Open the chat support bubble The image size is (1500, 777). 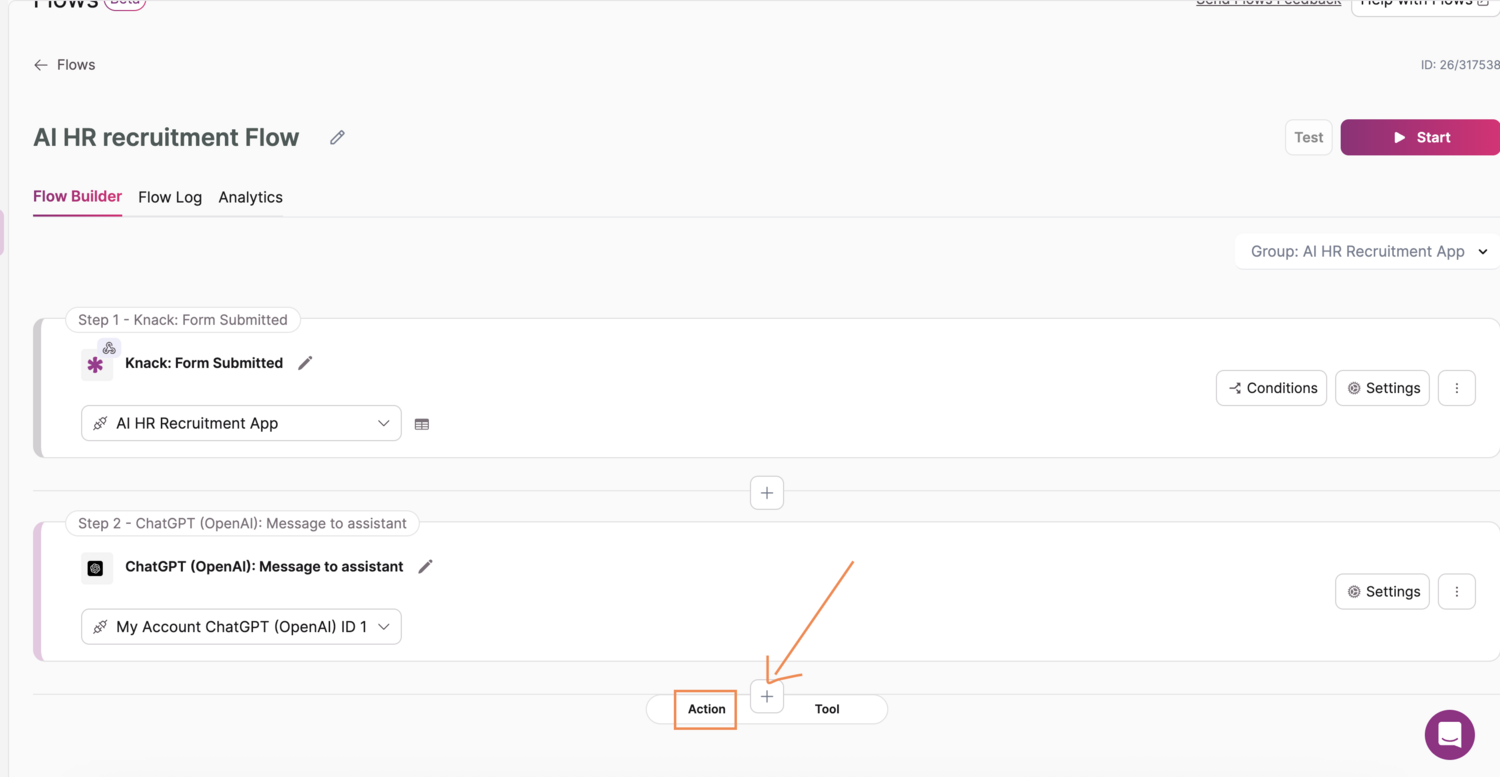pos(1449,735)
